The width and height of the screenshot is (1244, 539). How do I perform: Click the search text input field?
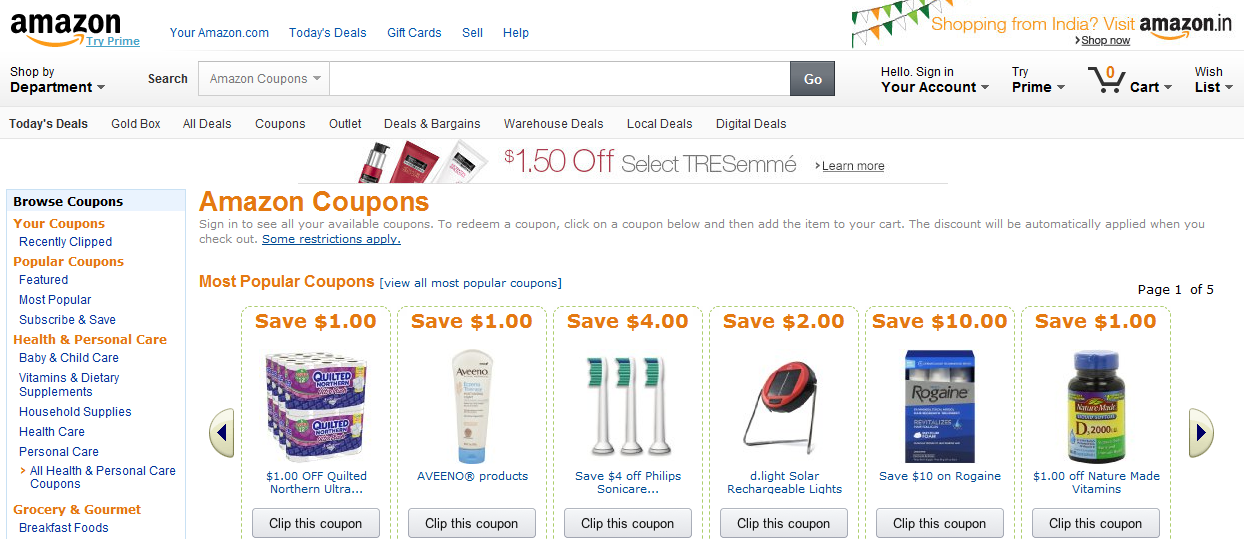tap(559, 79)
